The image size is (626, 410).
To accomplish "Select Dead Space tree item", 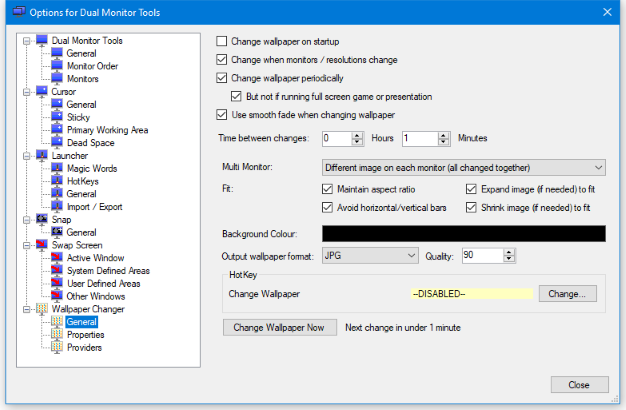I will tap(91, 143).
